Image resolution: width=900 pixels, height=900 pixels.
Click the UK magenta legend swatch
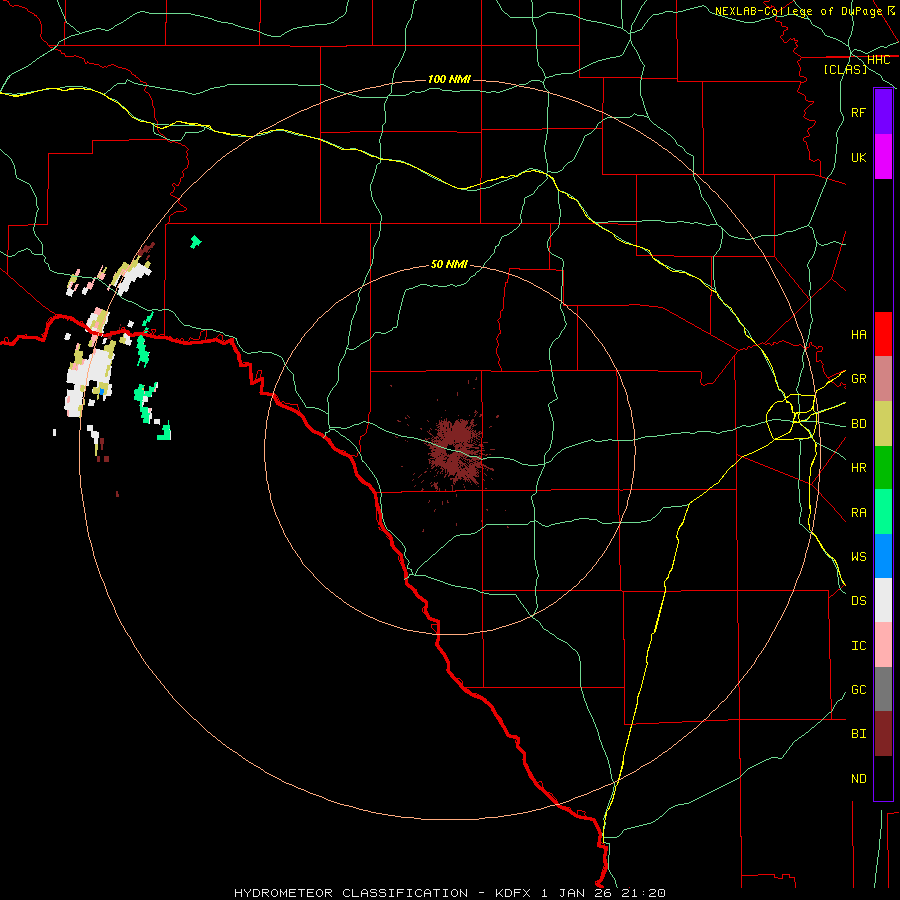(x=883, y=157)
